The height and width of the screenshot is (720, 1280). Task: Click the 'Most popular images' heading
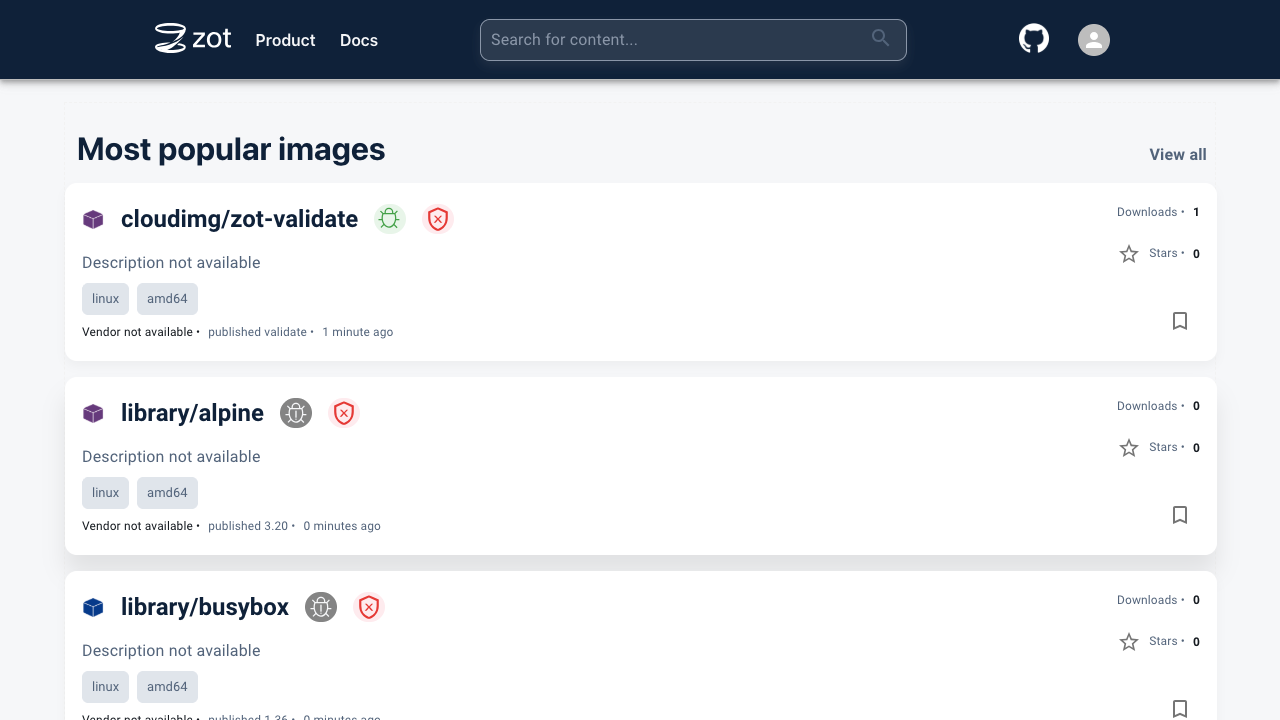pyautogui.click(x=231, y=149)
